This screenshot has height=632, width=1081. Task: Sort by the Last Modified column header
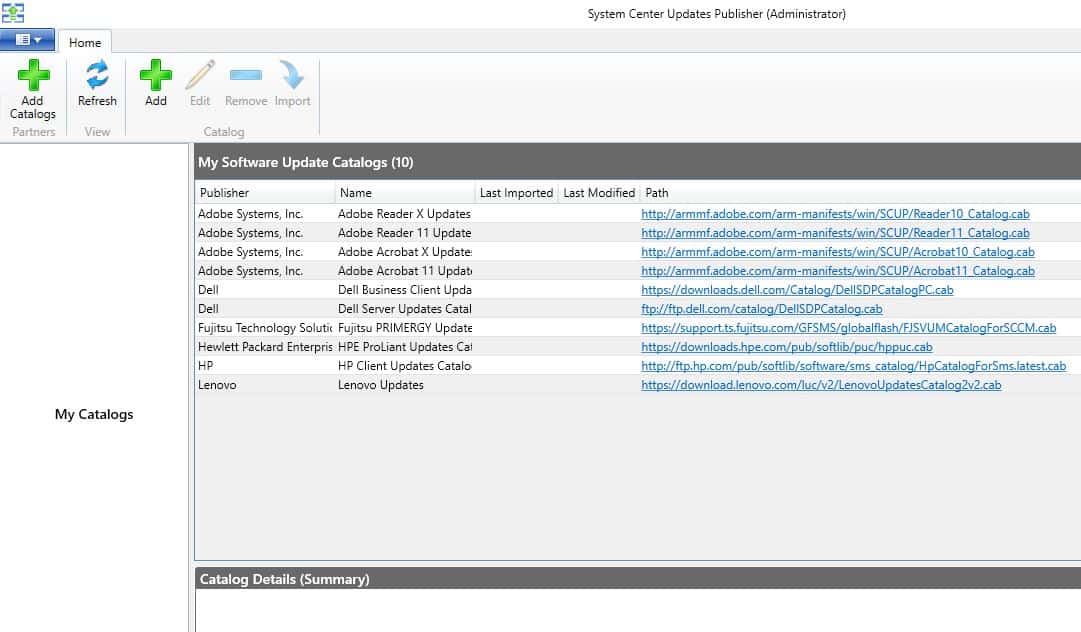pos(599,193)
